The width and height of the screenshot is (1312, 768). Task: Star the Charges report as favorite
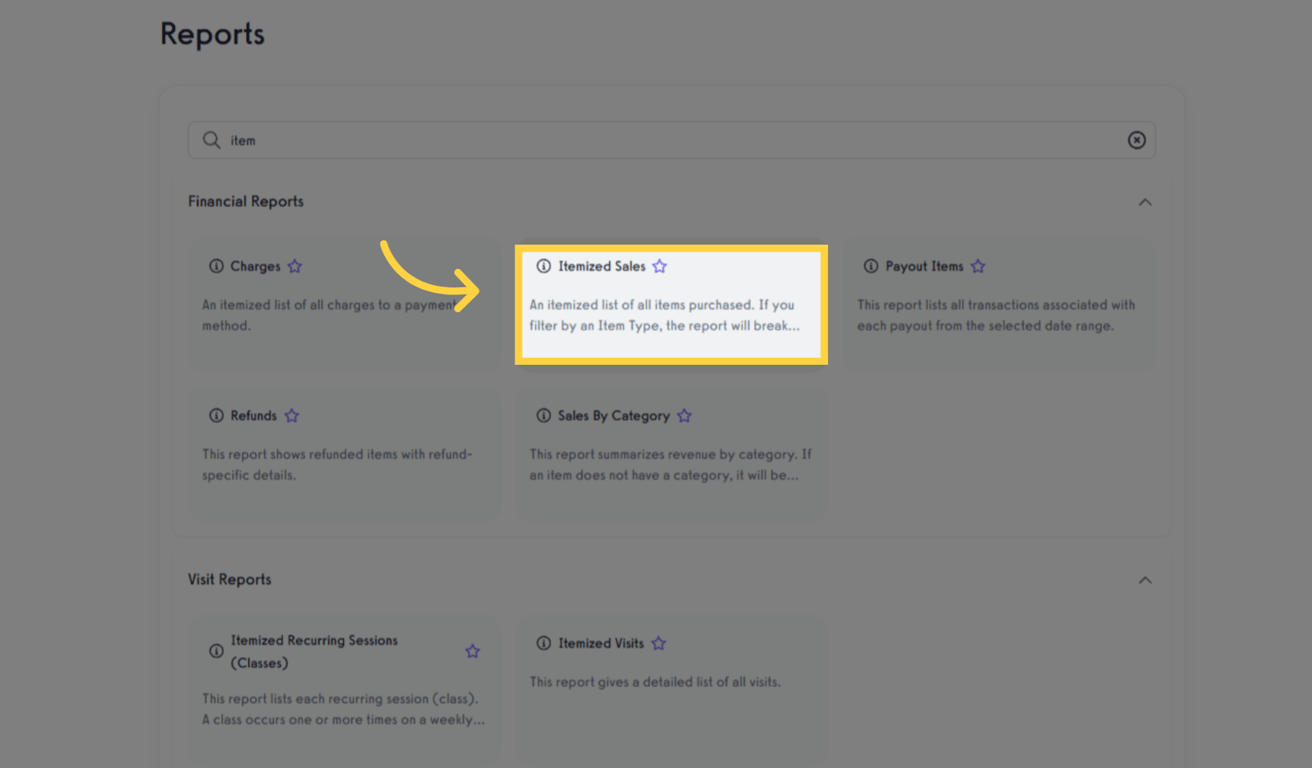tap(294, 266)
